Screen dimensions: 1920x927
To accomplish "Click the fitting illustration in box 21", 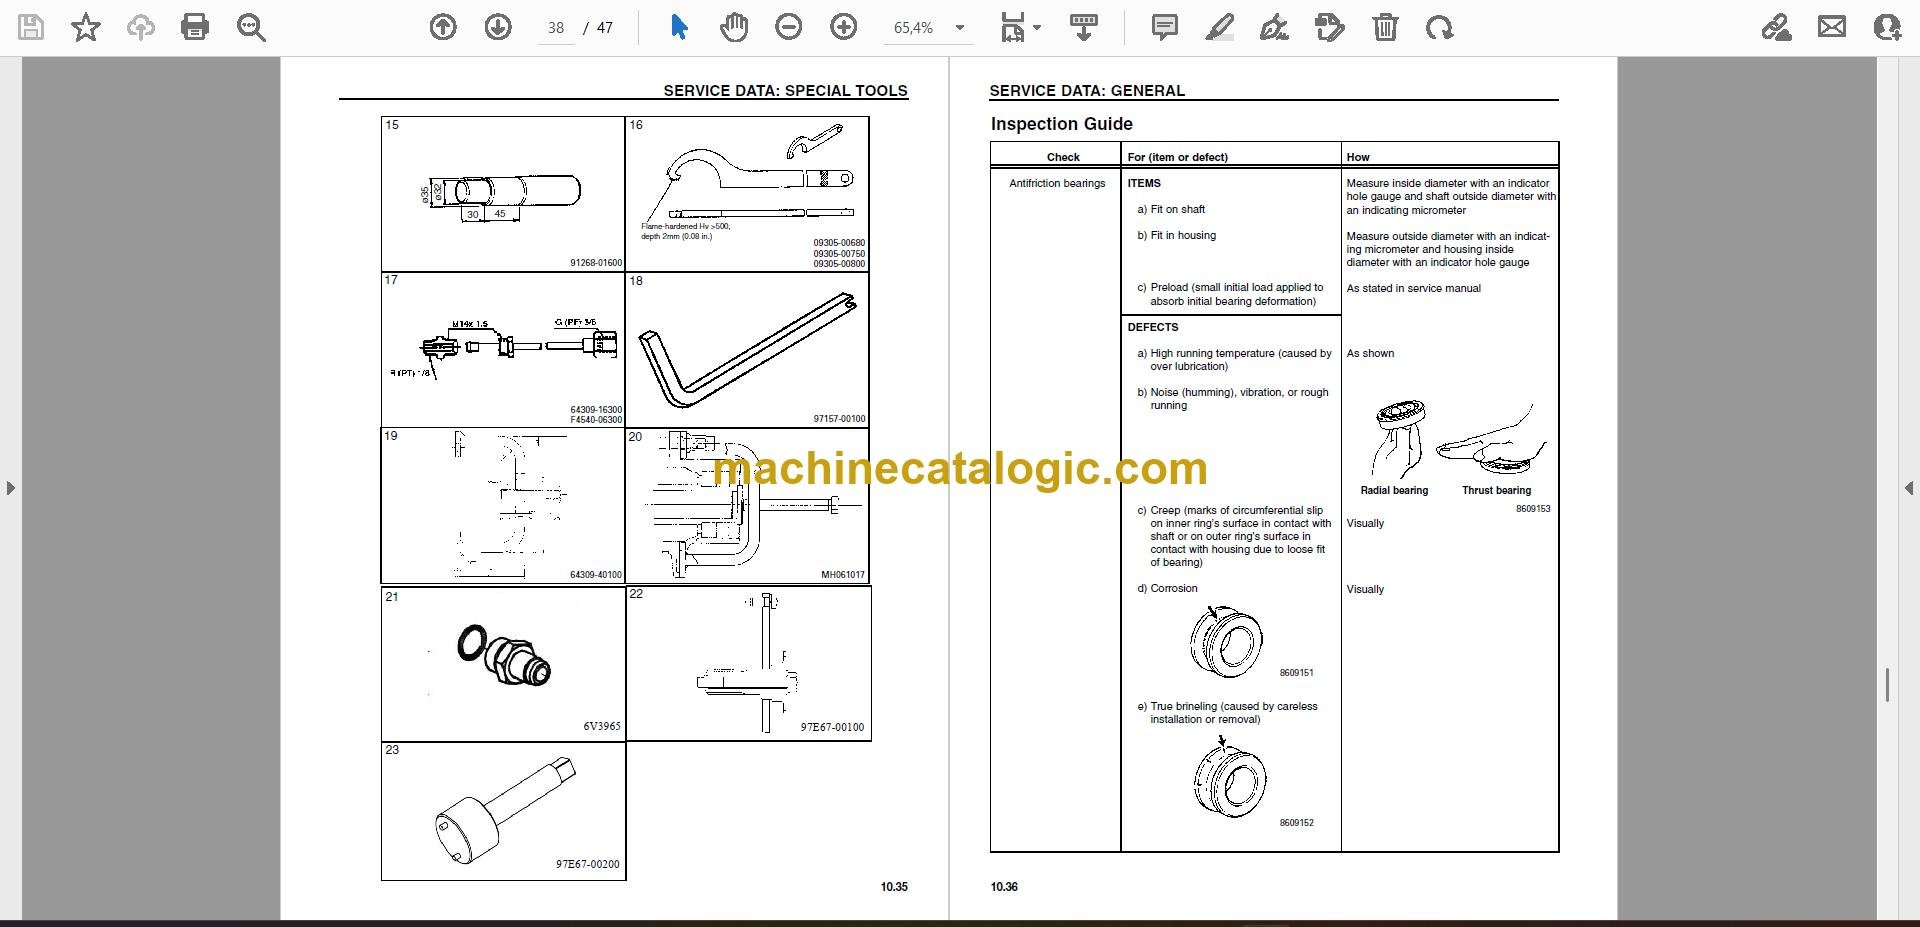I will [504, 656].
